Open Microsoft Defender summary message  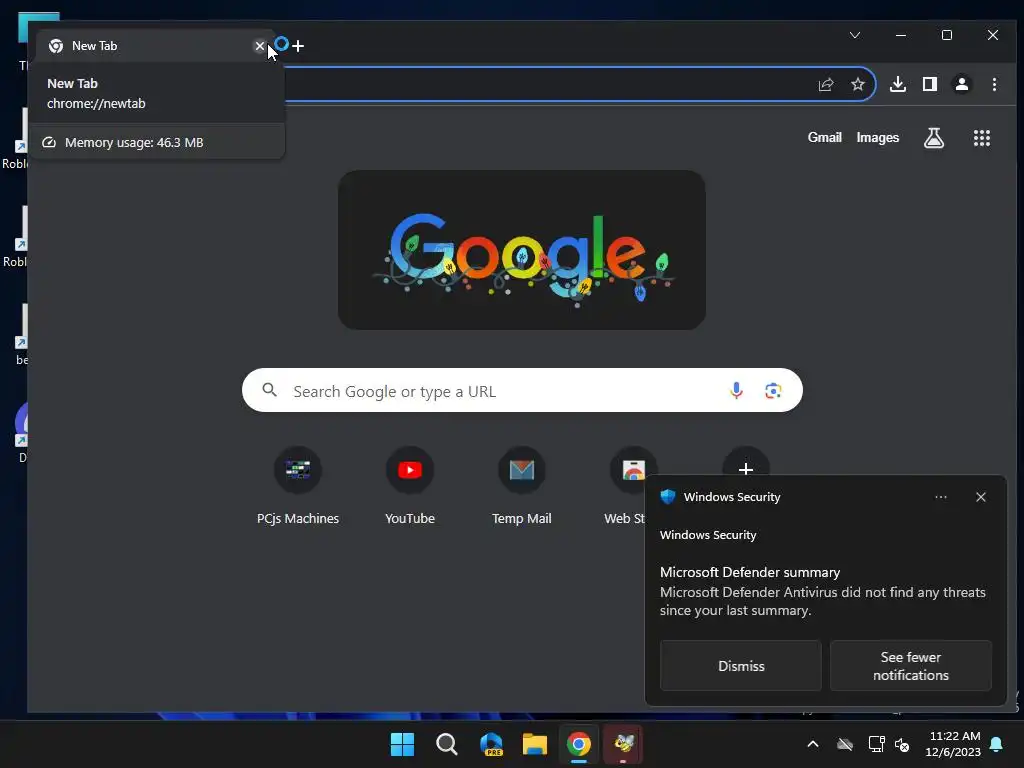click(822, 591)
